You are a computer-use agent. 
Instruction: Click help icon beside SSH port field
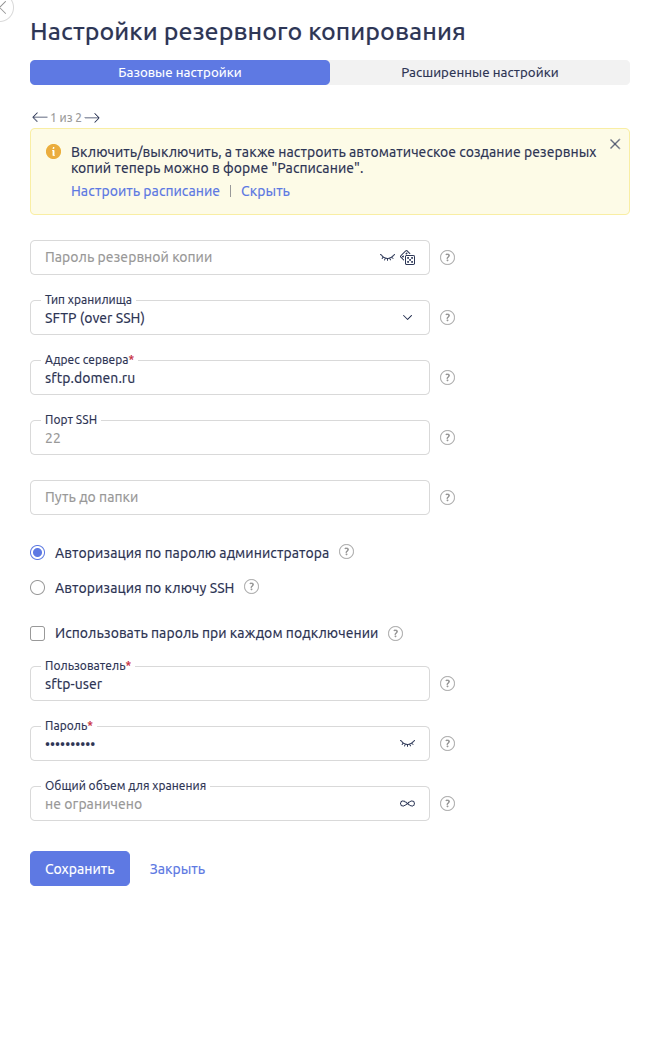click(448, 438)
